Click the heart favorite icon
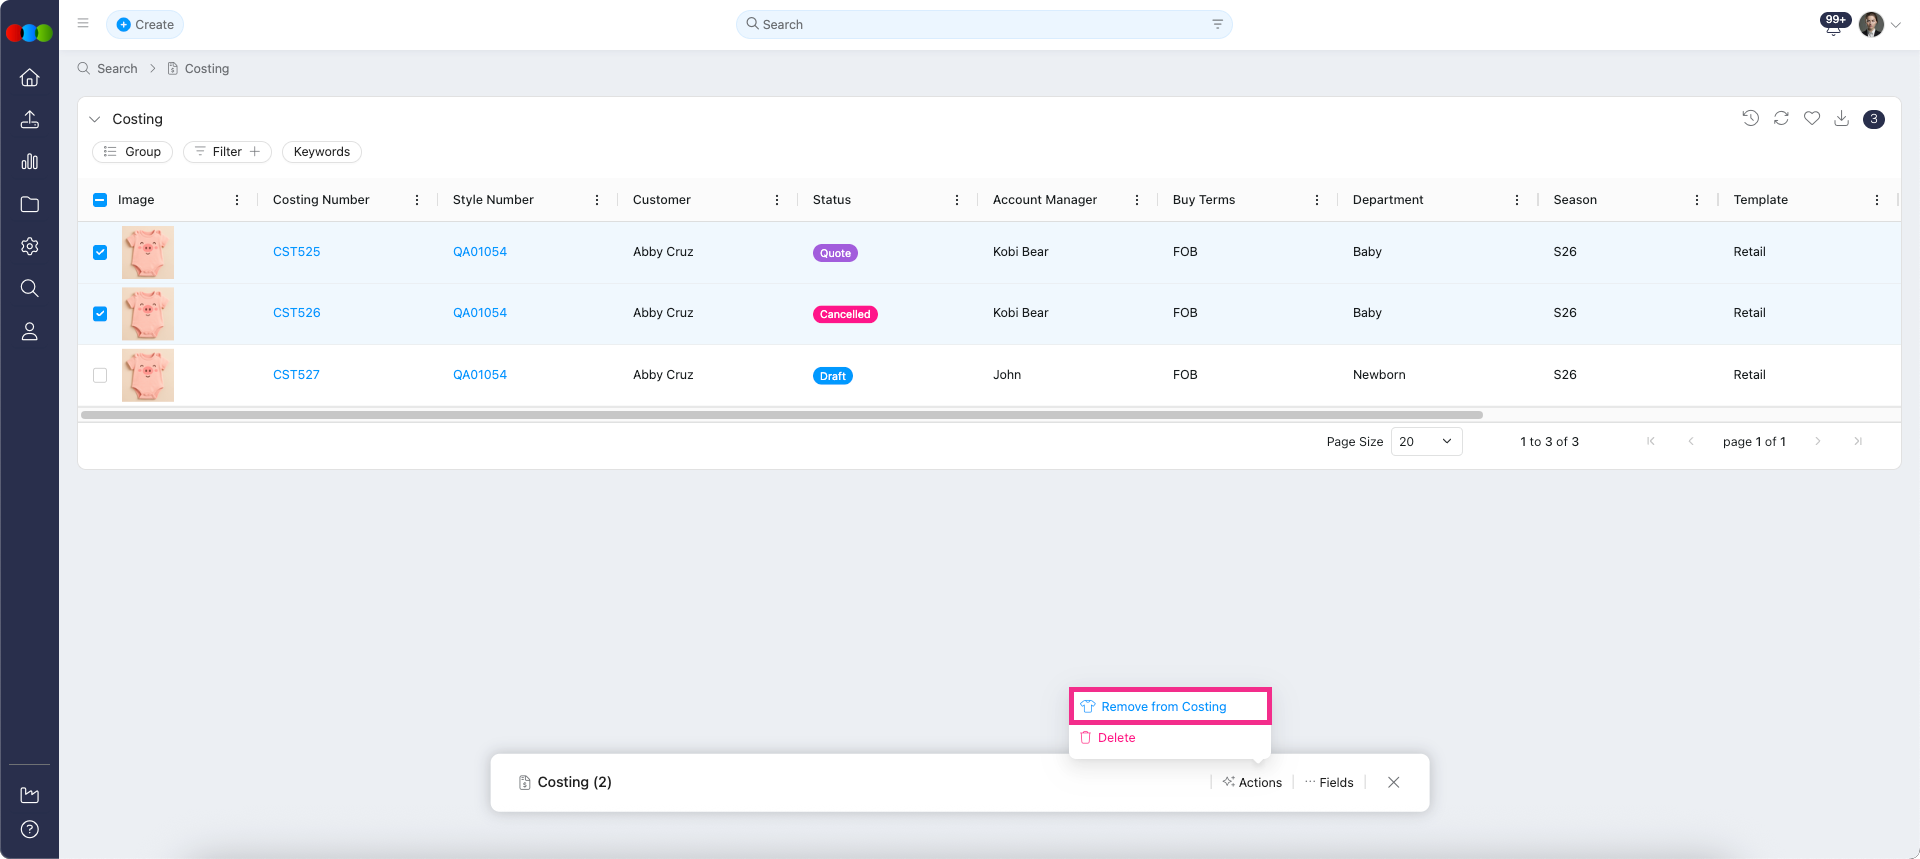Image resolution: width=1920 pixels, height=859 pixels. [x=1811, y=118]
